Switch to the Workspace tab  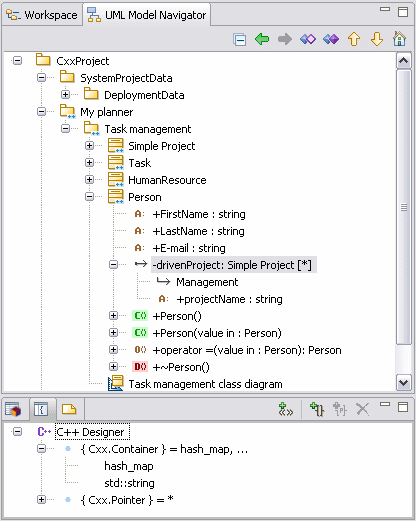42,15
